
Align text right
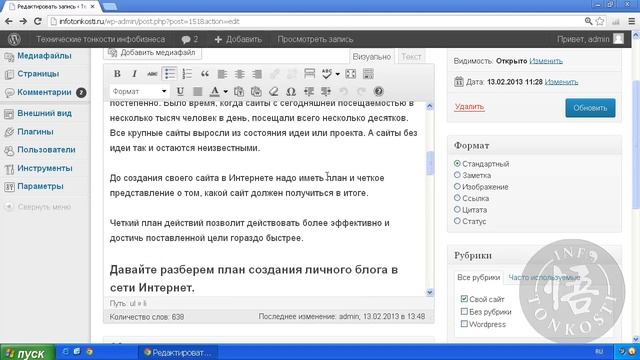tap(257, 74)
